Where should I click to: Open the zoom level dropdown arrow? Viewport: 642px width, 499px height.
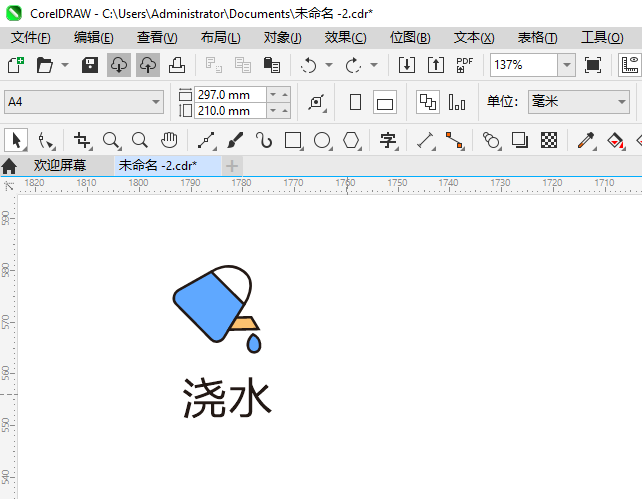click(x=567, y=65)
